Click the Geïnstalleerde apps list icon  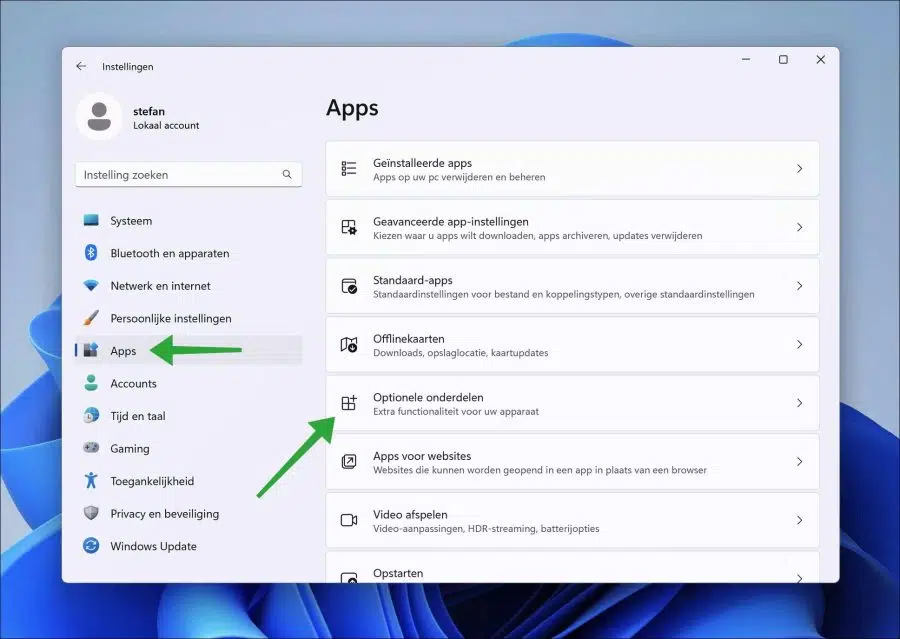point(349,168)
